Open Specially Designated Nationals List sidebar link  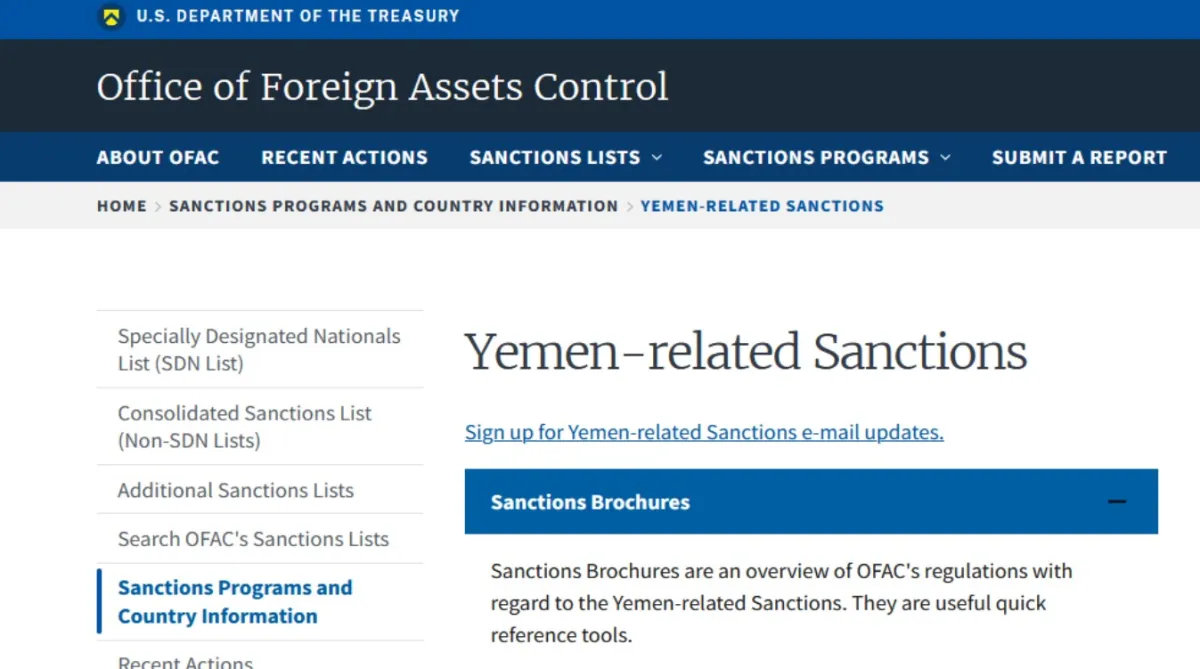pyautogui.click(x=259, y=350)
